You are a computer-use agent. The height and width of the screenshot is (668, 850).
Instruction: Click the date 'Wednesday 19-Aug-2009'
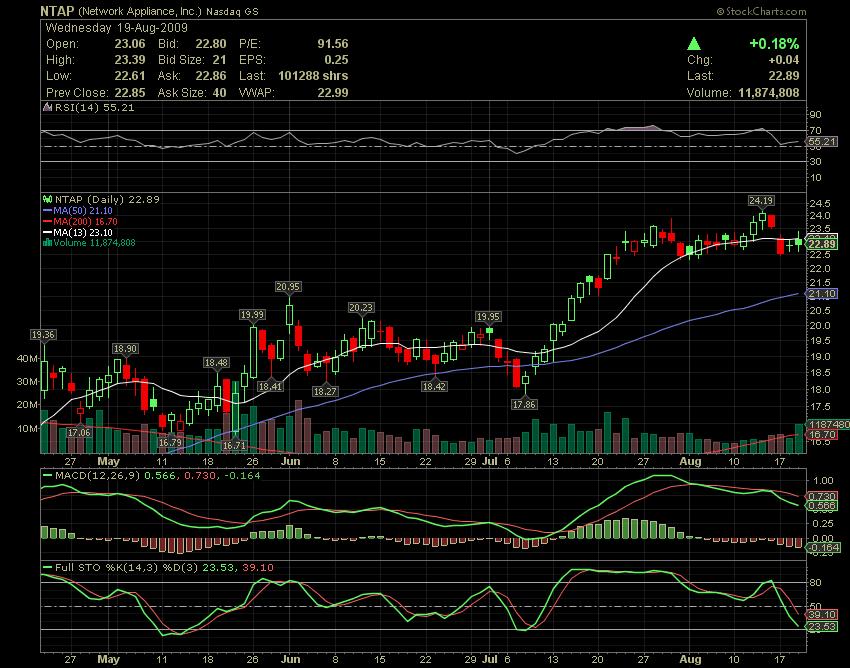[117, 28]
